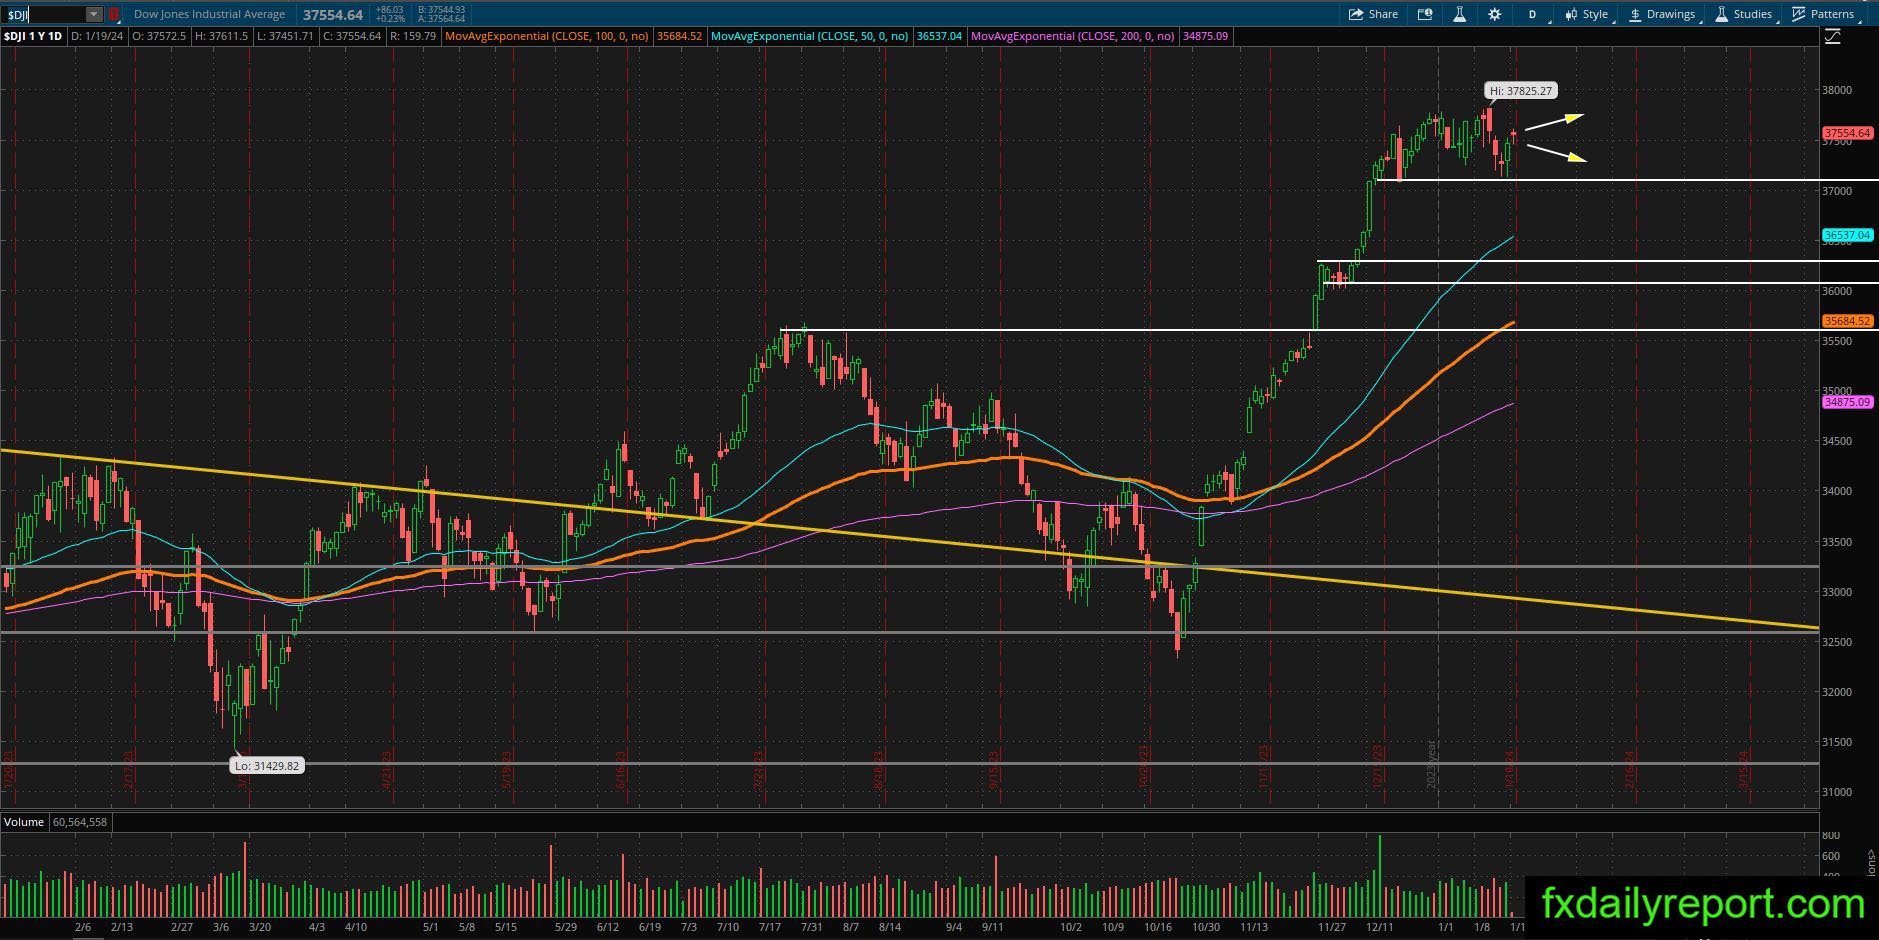The width and height of the screenshot is (1879, 940).
Task: Open the symbol selector dropdown arrow
Action: (x=94, y=14)
